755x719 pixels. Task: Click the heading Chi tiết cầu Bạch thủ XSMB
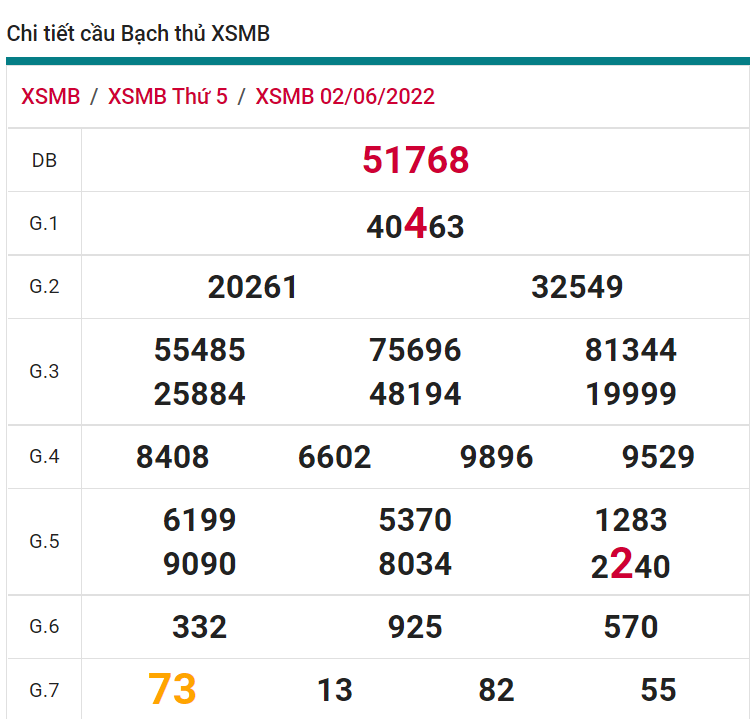(138, 34)
